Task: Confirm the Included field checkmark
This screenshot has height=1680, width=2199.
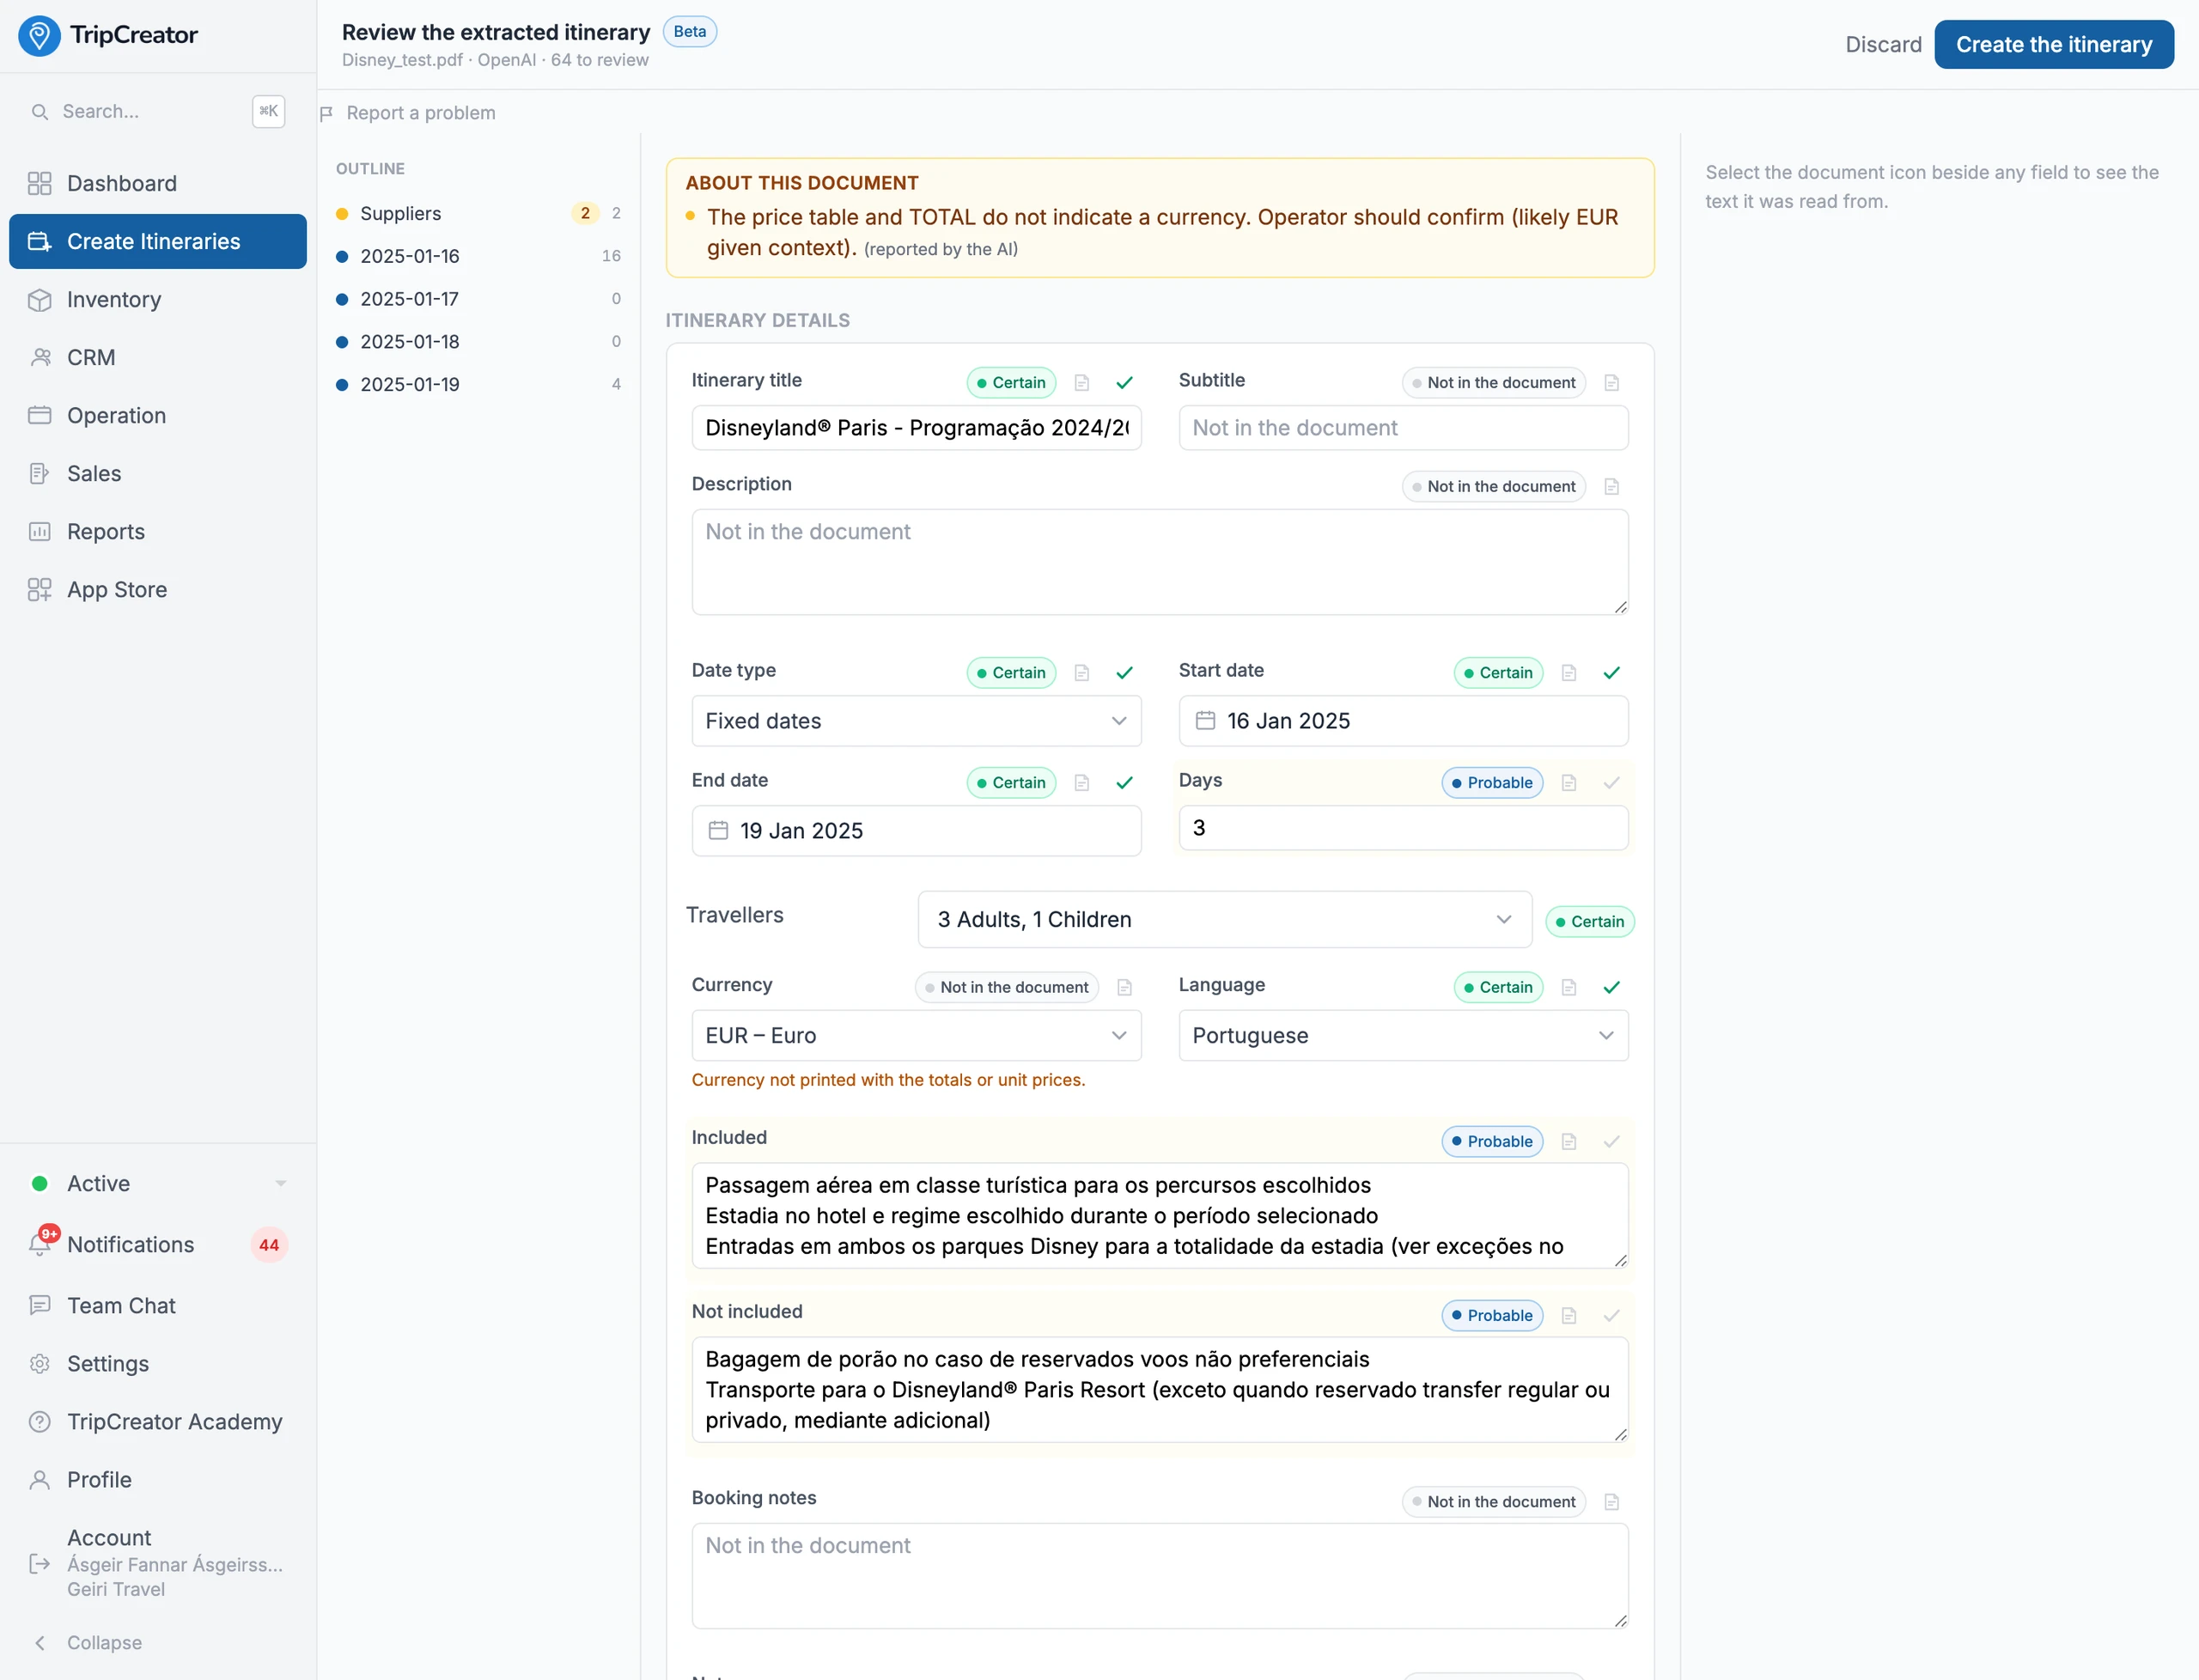Action: click(x=1611, y=1142)
